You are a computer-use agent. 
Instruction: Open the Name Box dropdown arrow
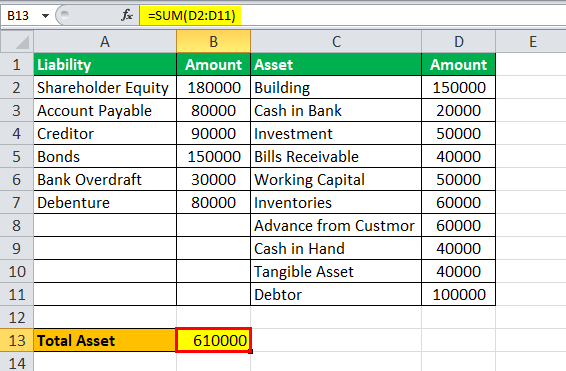coord(45,16)
